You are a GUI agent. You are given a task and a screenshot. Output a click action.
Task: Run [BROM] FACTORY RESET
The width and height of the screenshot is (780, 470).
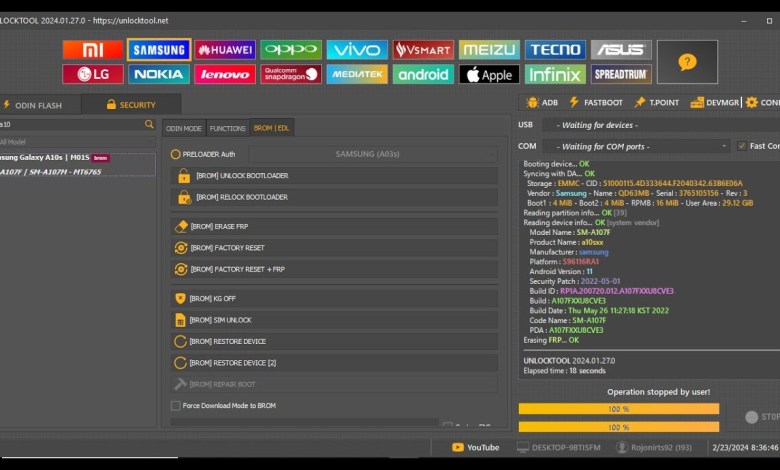(334, 248)
